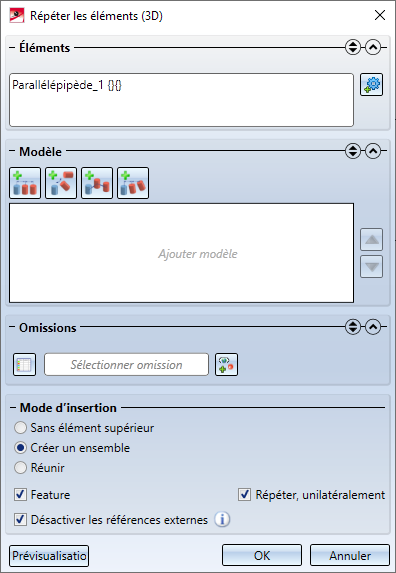396x573 pixels.
Task: Click the add elements gear icon
Action: [372, 85]
